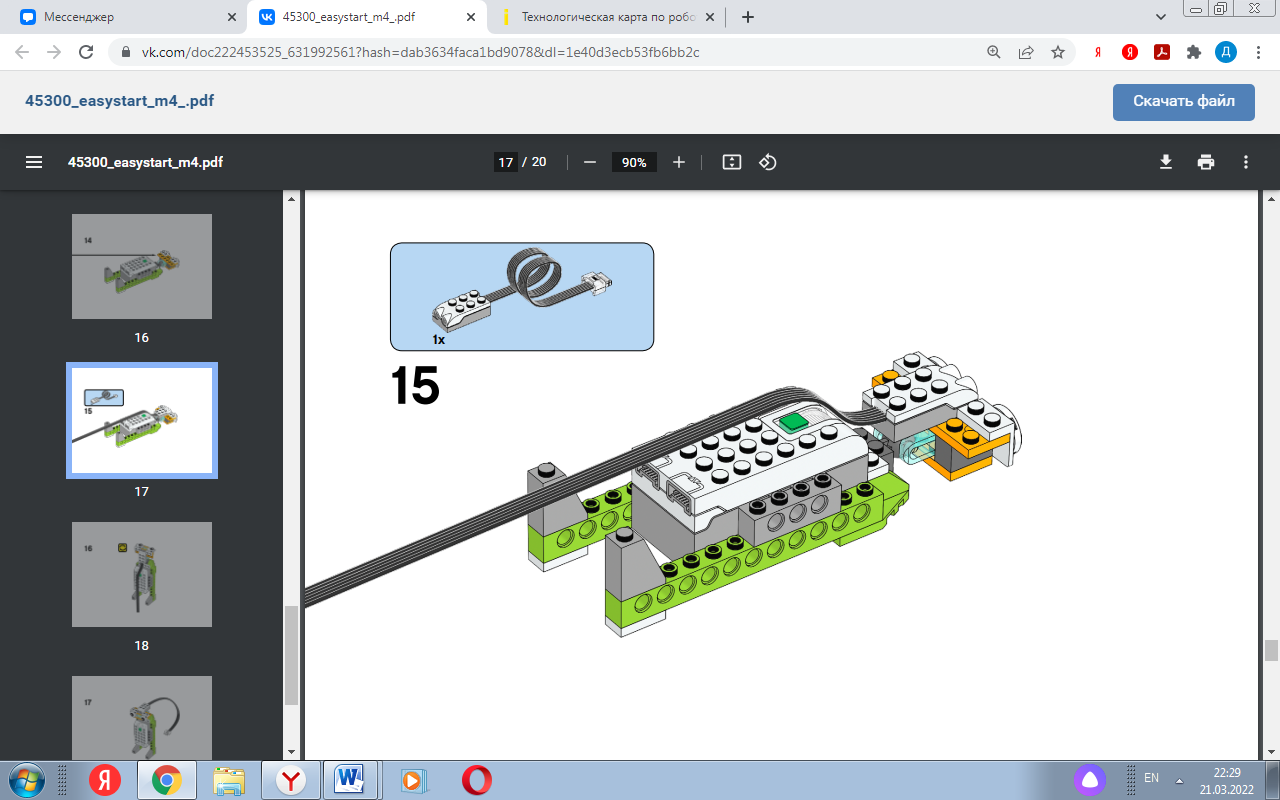Click the Скачать файл button
This screenshot has height=800, width=1280.
click(1184, 101)
